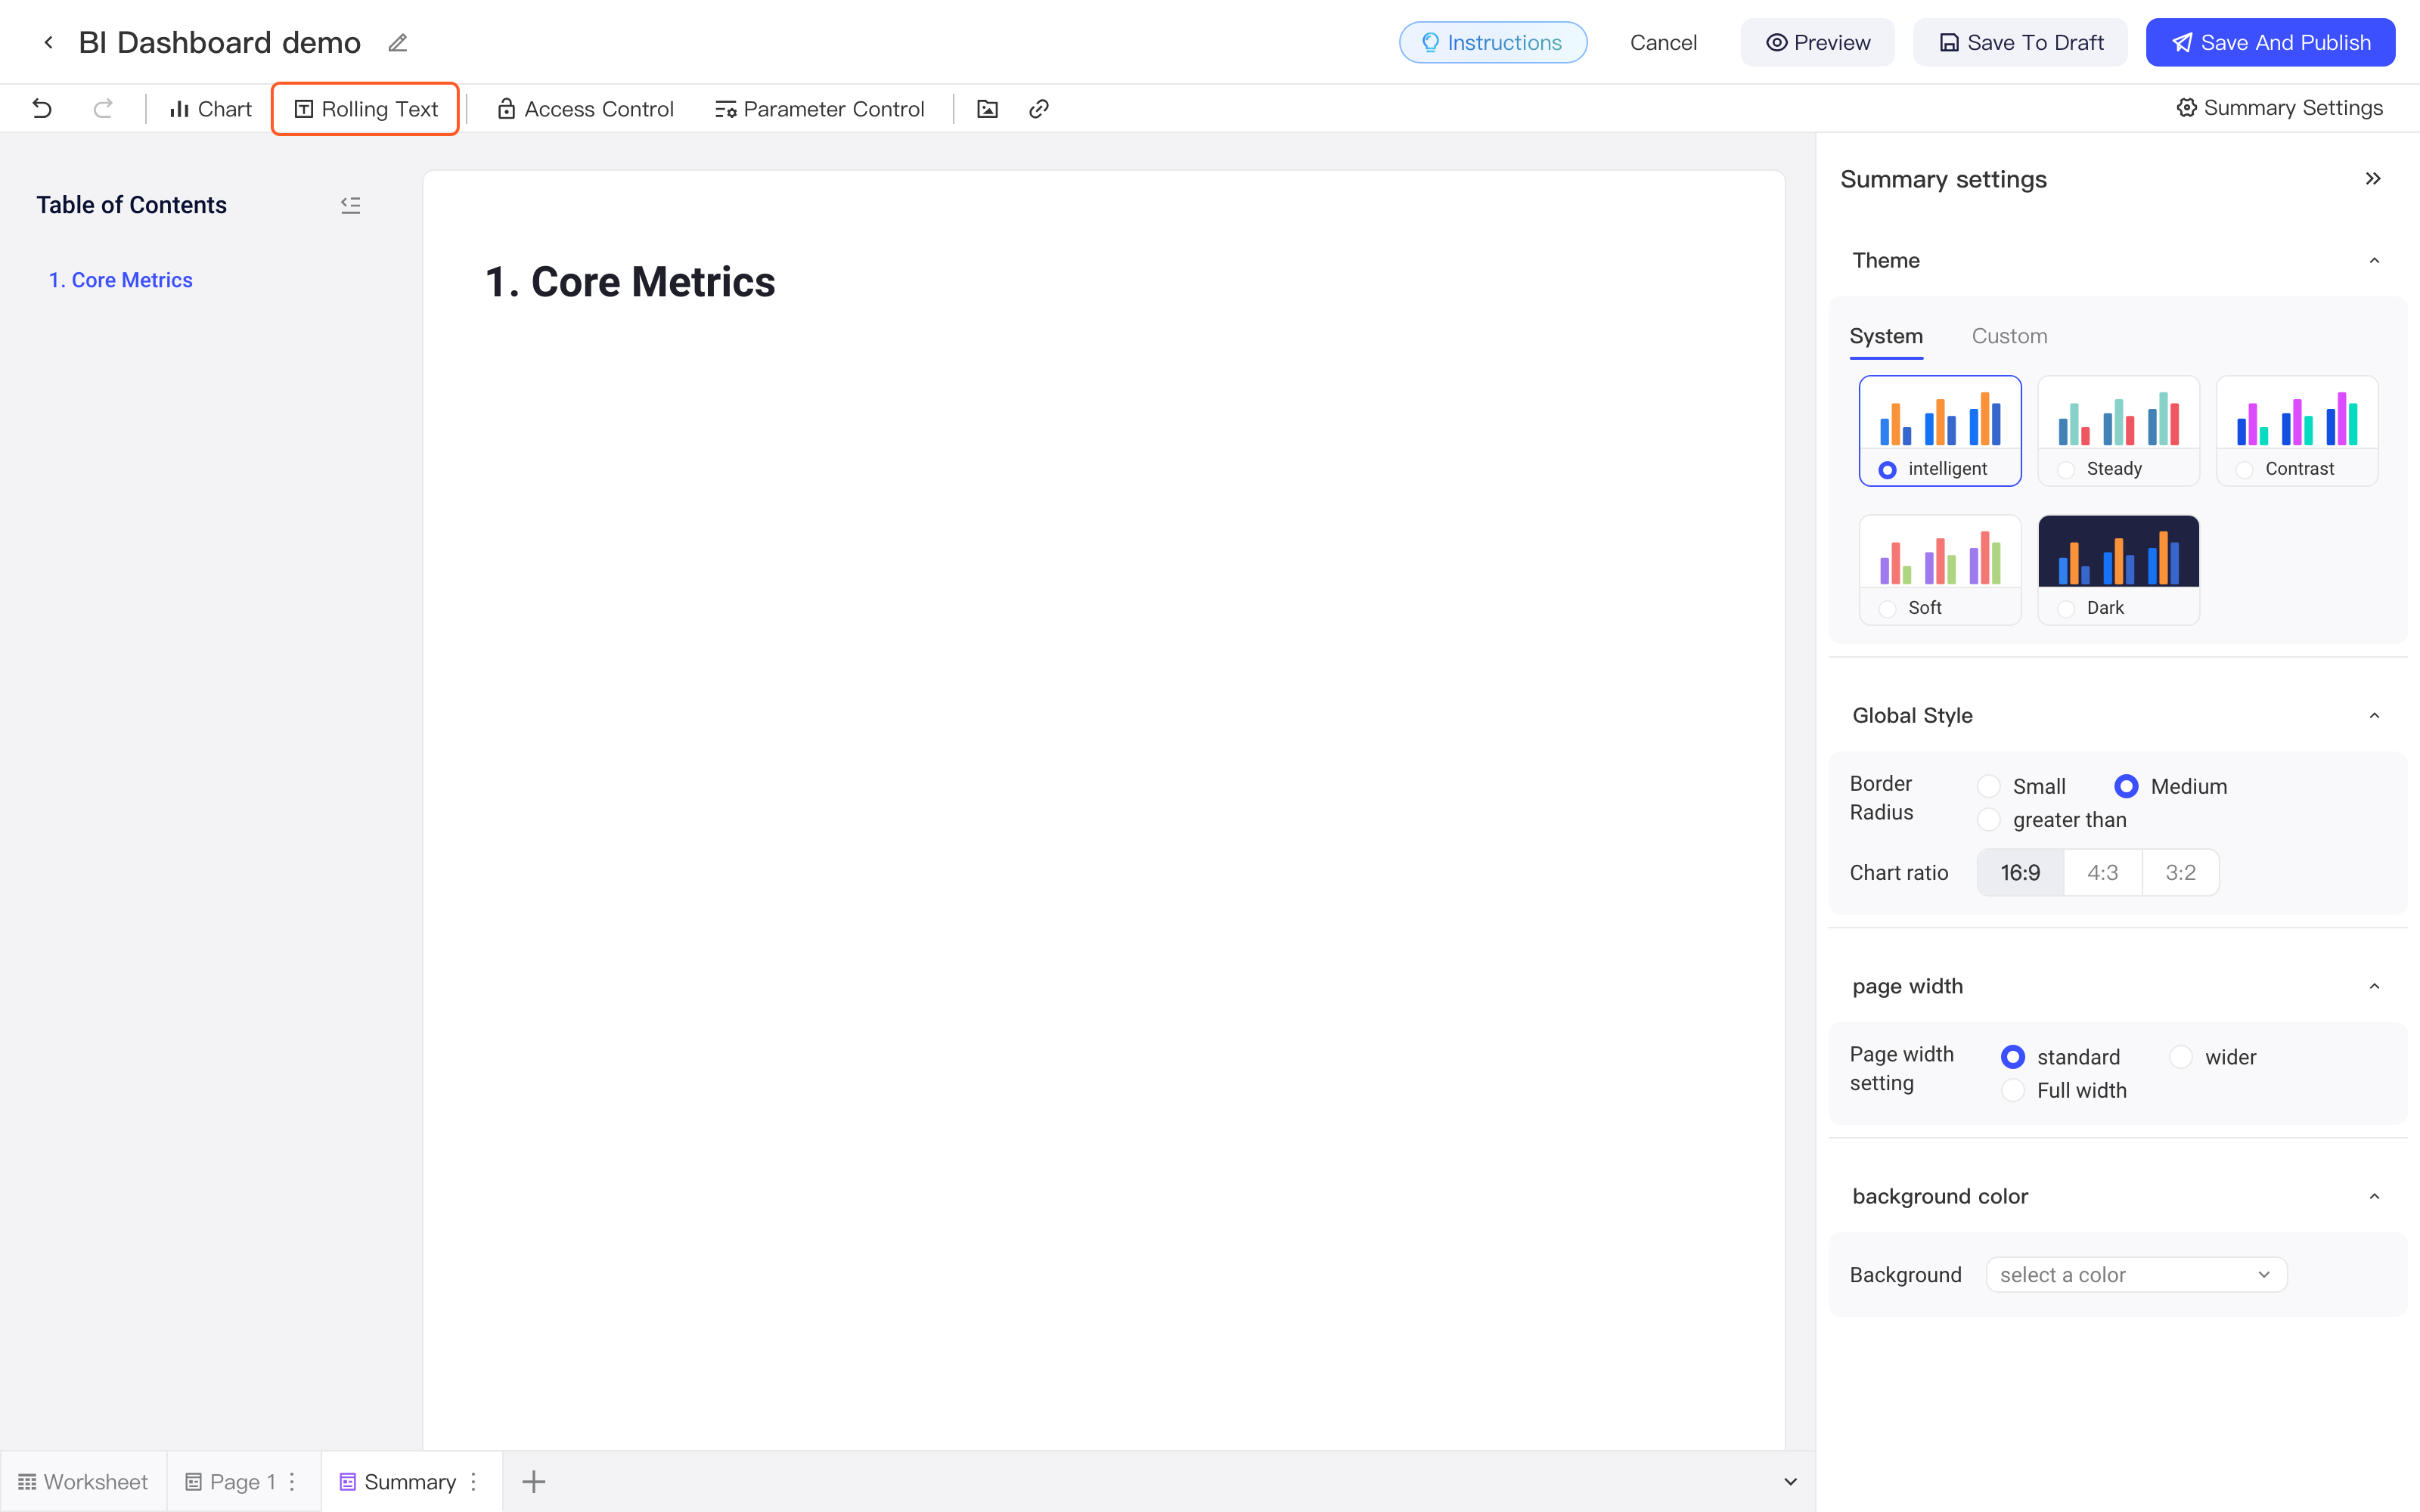Insert an image via picture icon

pos(987,108)
